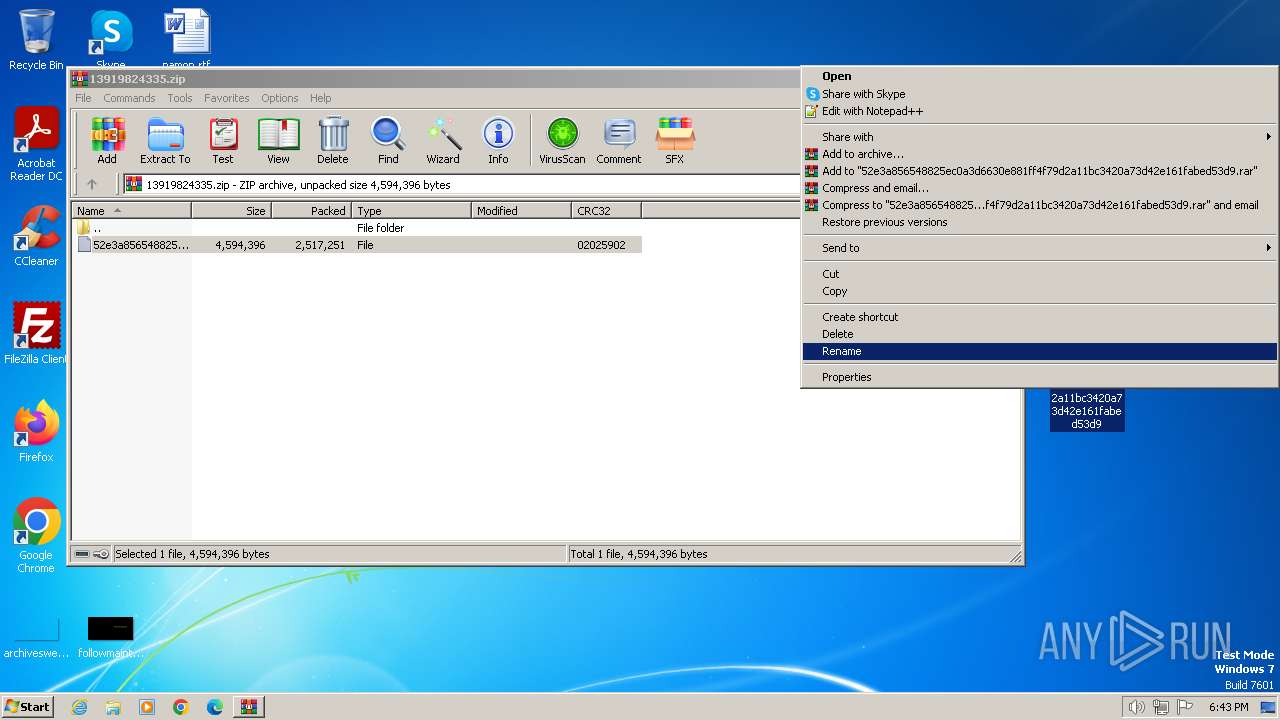Sort by the Type column header
This screenshot has width=1280, height=720.
coord(411,210)
